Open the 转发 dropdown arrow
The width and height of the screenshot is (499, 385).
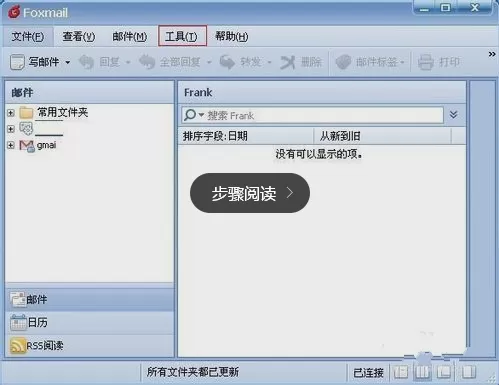269,62
